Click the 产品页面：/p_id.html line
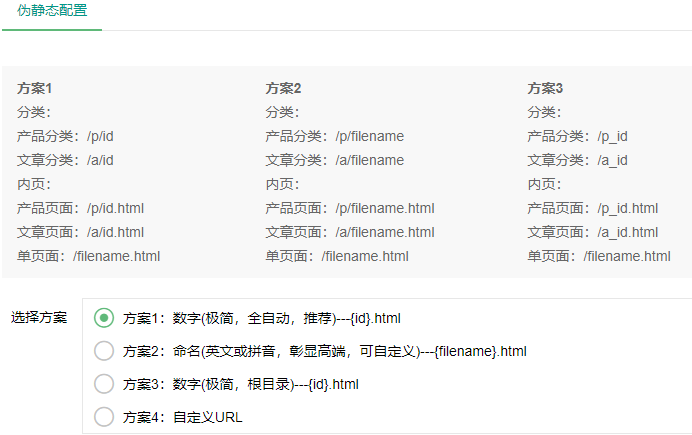The width and height of the screenshot is (692, 435). tap(592, 208)
